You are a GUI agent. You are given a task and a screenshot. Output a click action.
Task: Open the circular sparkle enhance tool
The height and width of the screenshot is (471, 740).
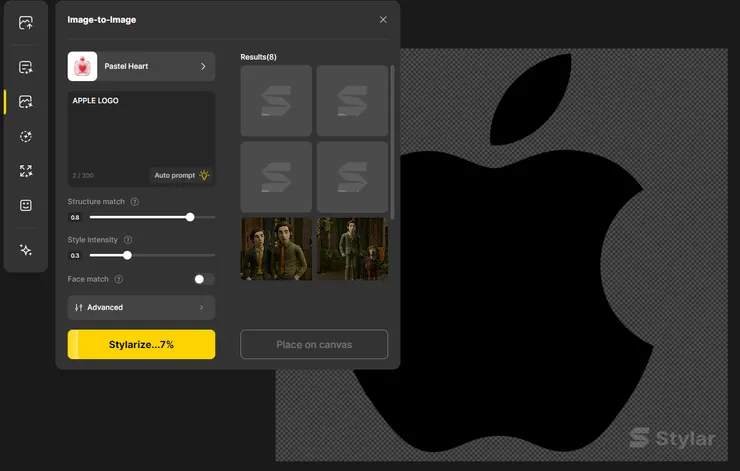pyautogui.click(x=25, y=136)
